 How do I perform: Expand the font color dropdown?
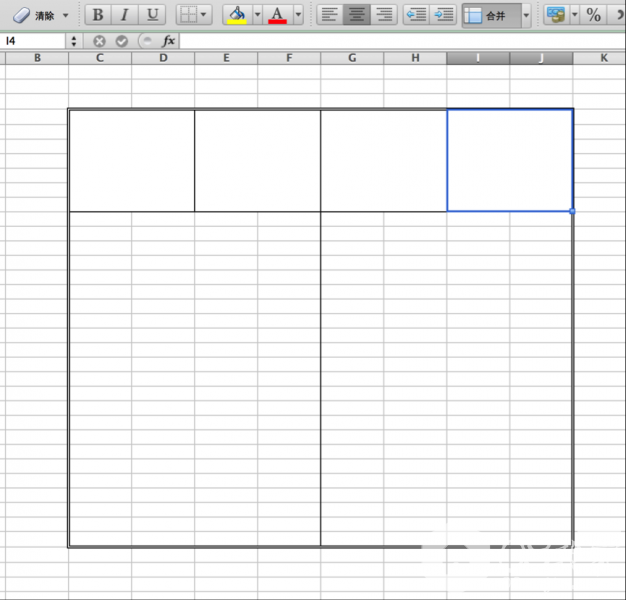click(298, 16)
